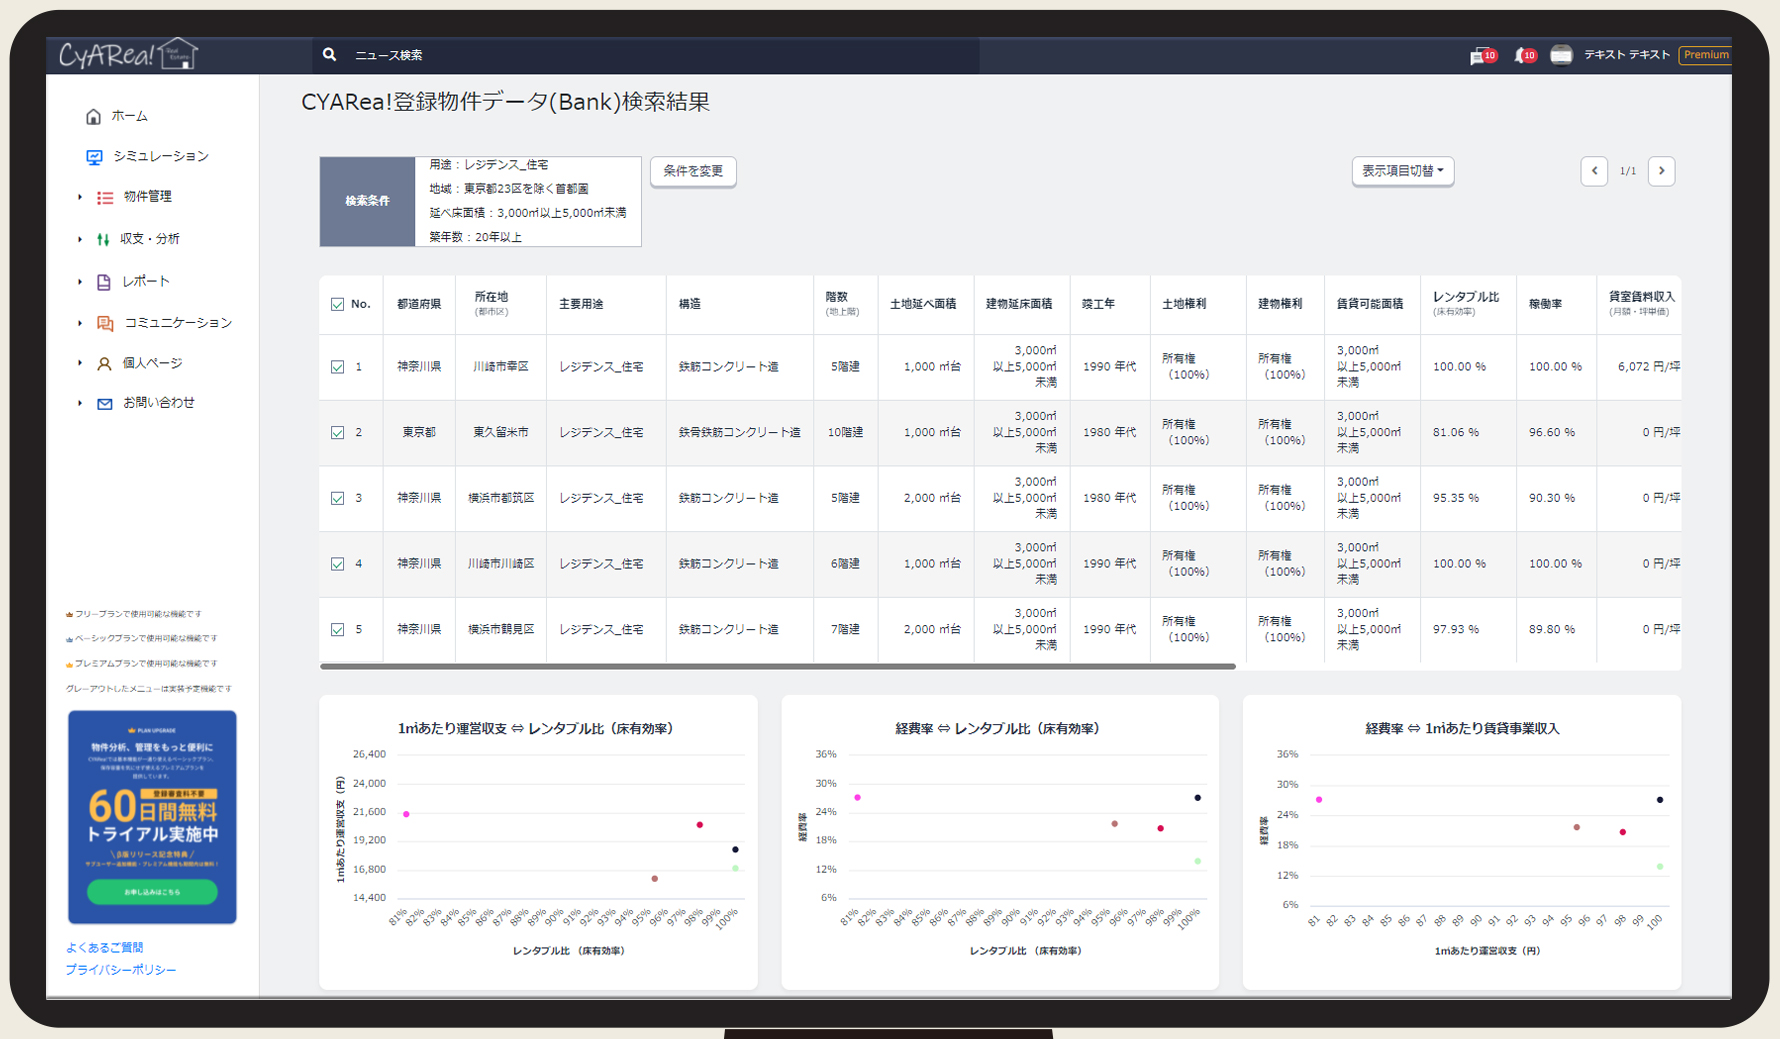Click the Home house icon in sidebar
1780x1039 pixels.
(93, 117)
